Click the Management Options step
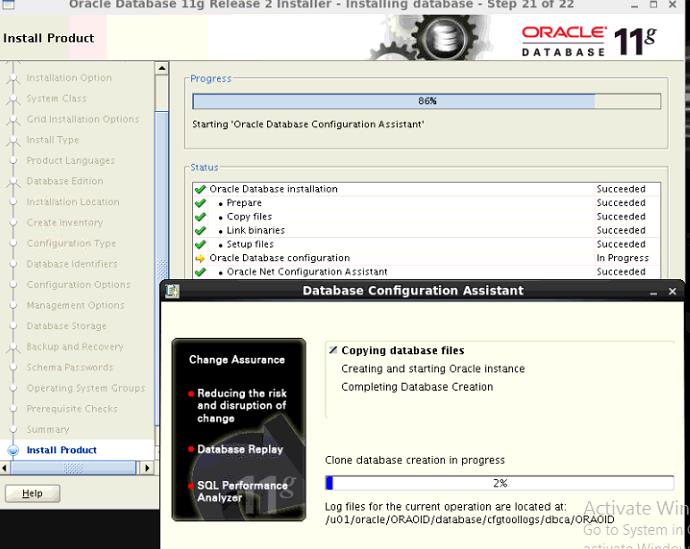The width and height of the screenshot is (690, 549). coord(75,305)
